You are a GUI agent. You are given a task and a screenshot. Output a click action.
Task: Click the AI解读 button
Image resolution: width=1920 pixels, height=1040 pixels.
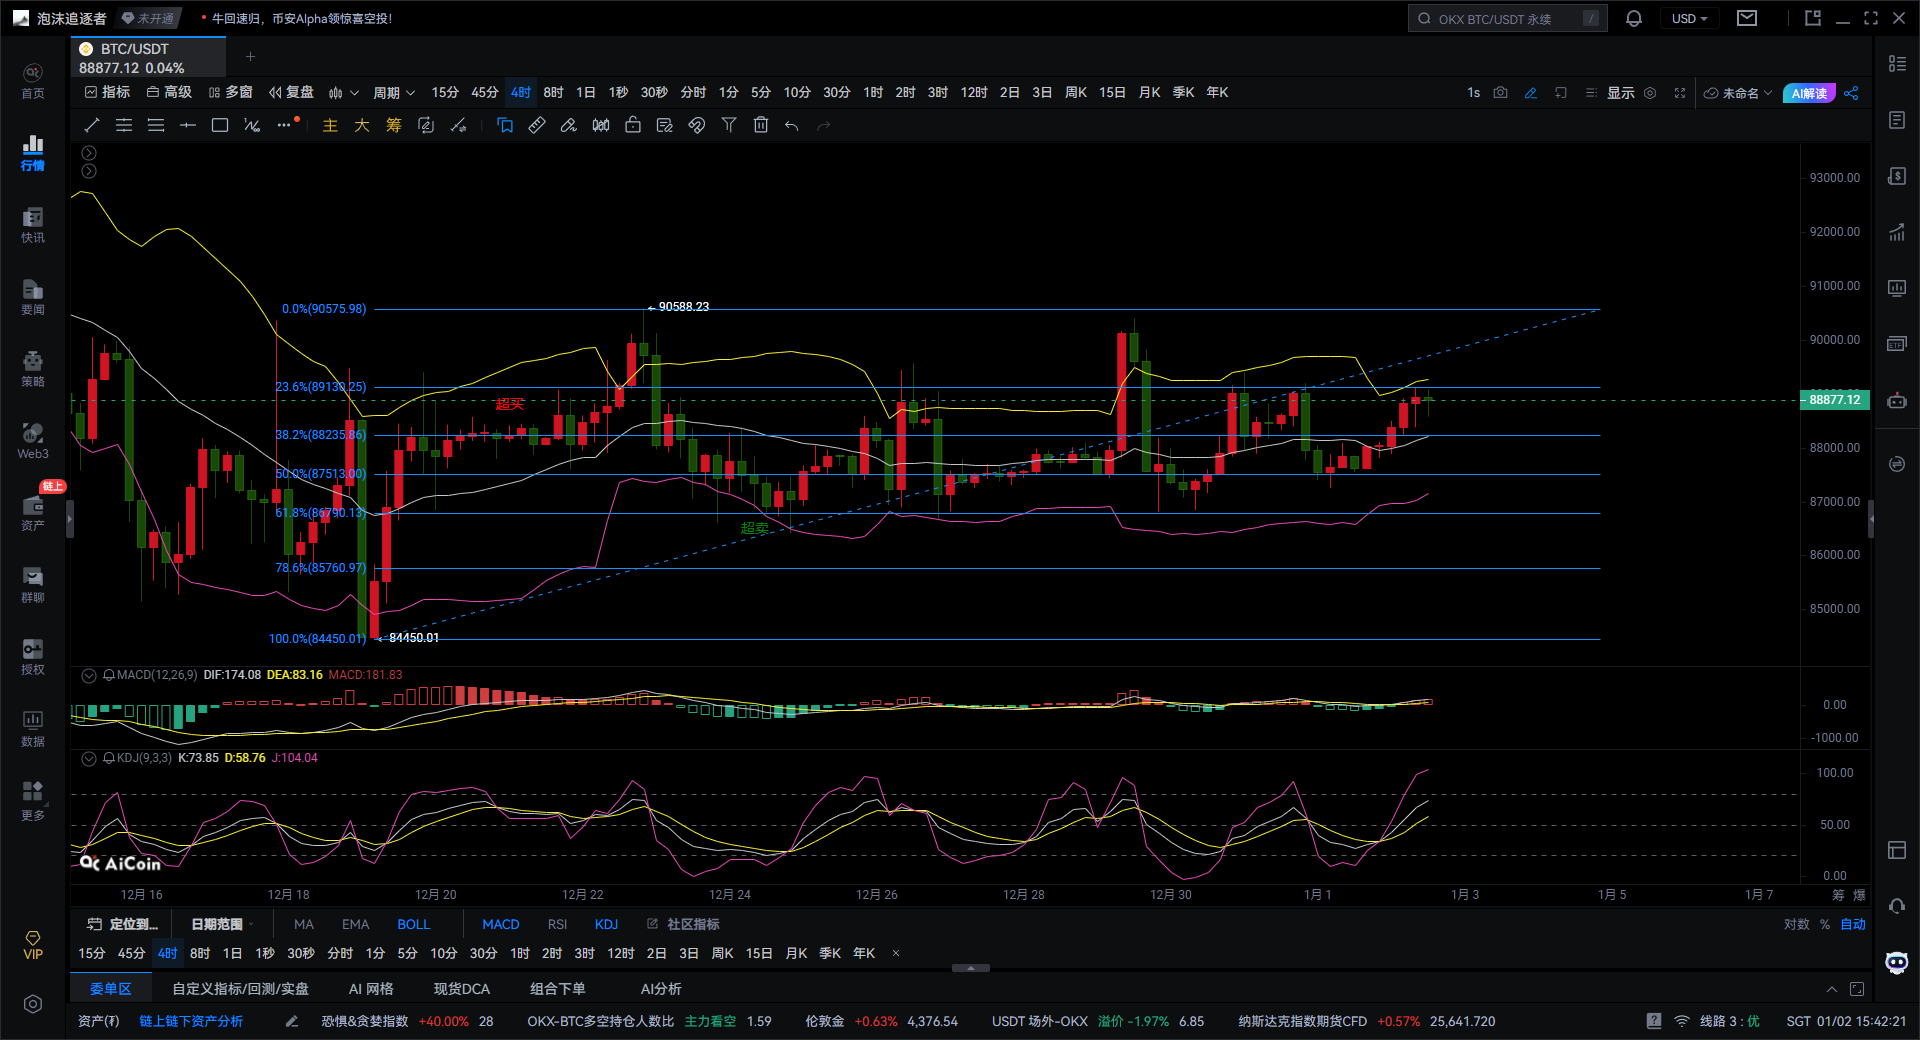coord(1808,93)
